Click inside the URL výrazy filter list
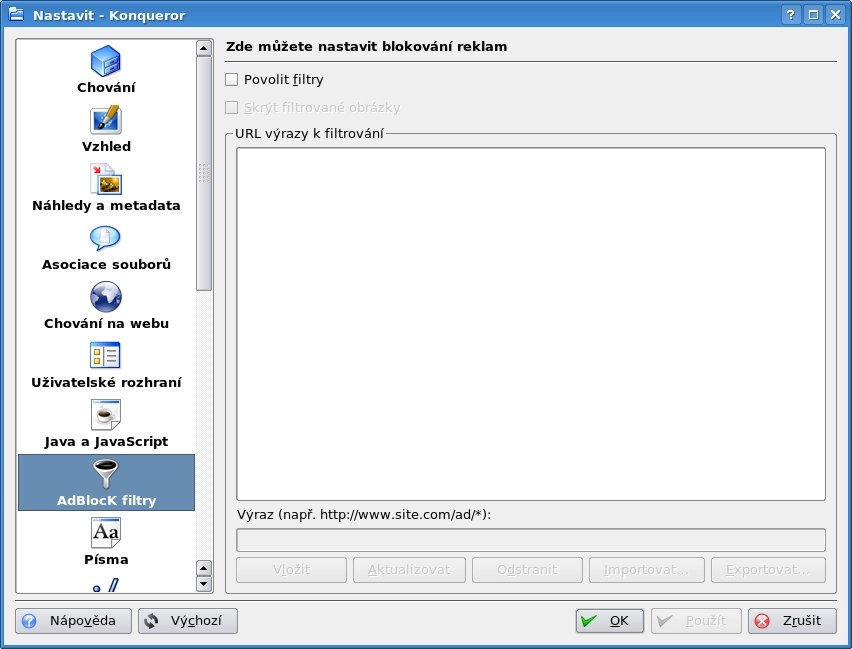The image size is (852, 649). coord(531,324)
